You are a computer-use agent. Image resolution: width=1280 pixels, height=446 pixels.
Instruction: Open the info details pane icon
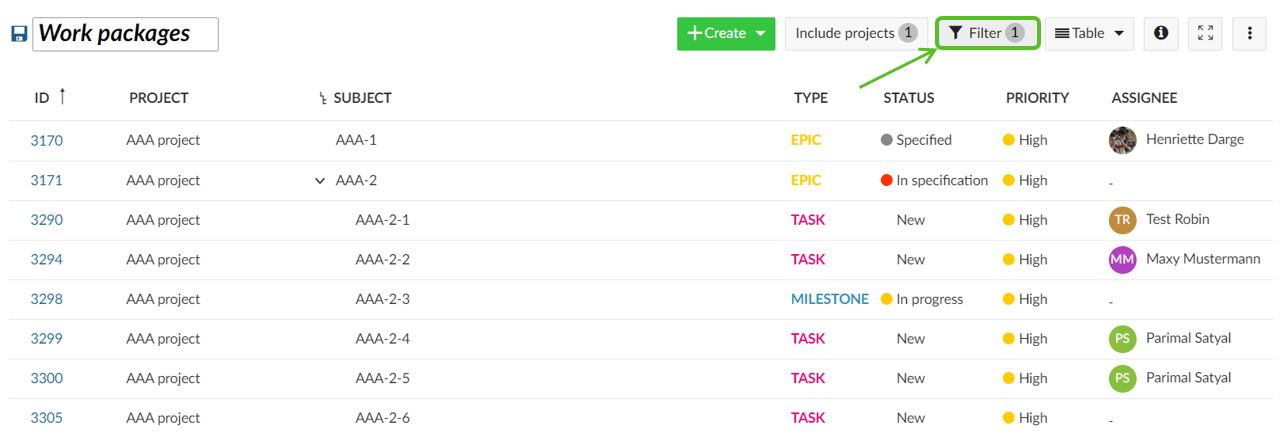1161,33
